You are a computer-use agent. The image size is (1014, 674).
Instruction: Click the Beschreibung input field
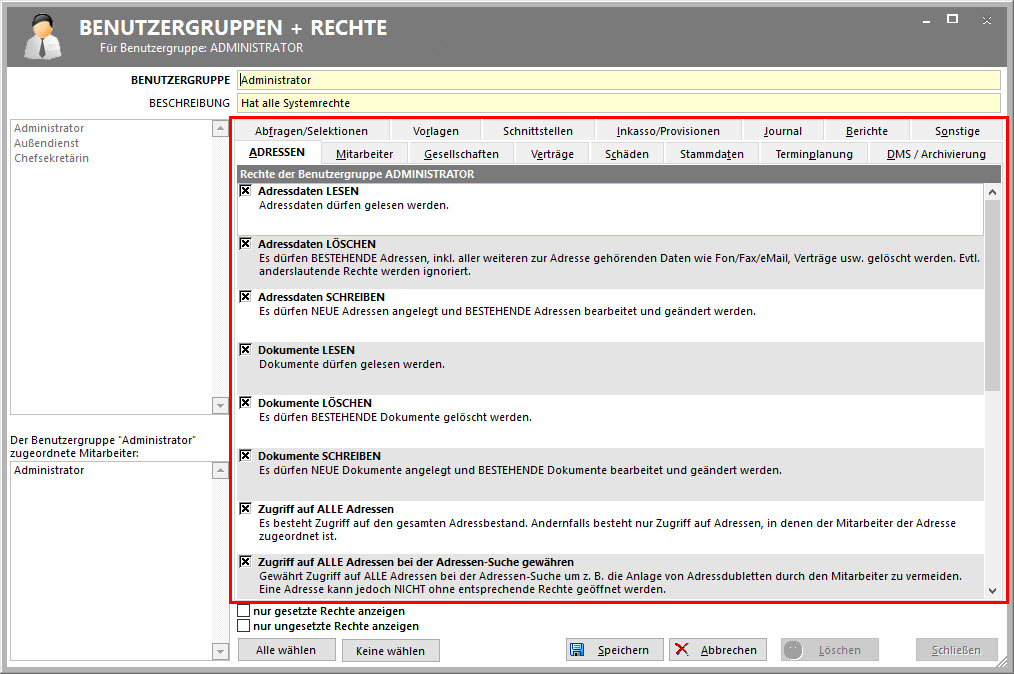click(618, 103)
